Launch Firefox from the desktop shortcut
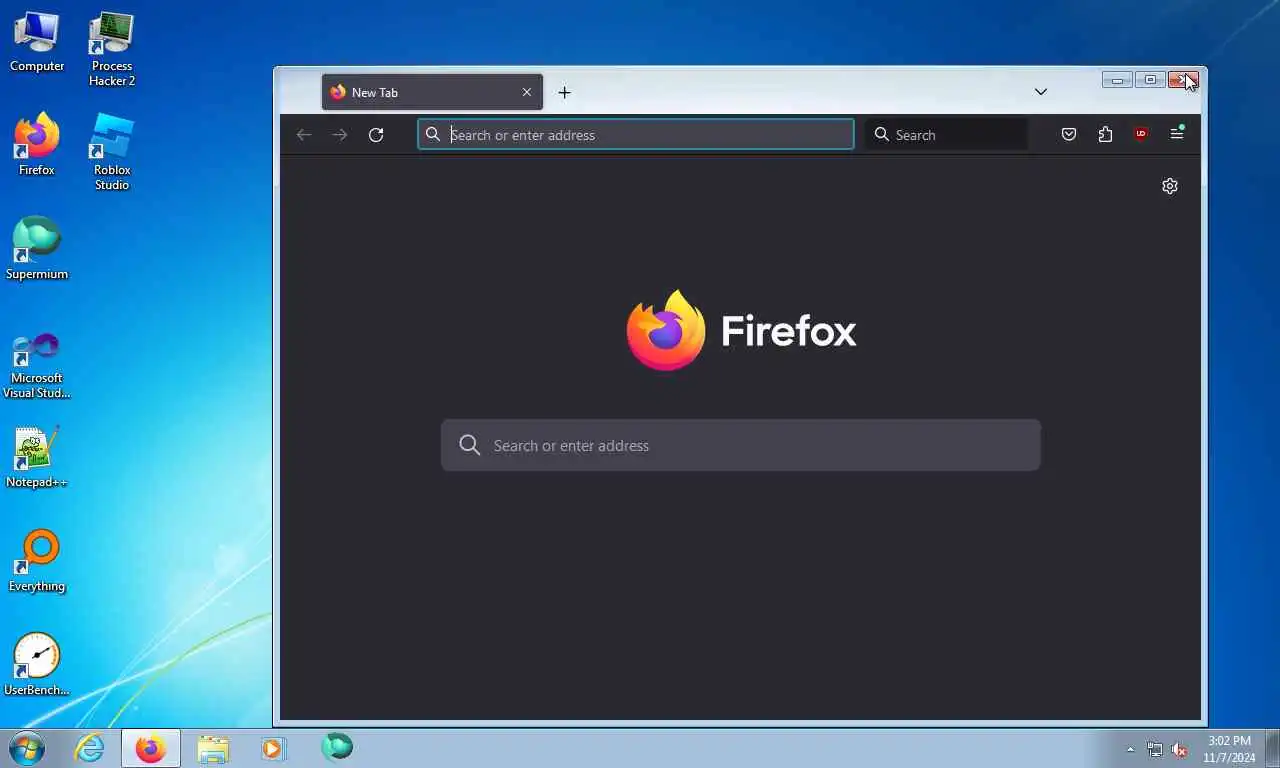This screenshot has width=1280, height=768. tap(37, 145)
